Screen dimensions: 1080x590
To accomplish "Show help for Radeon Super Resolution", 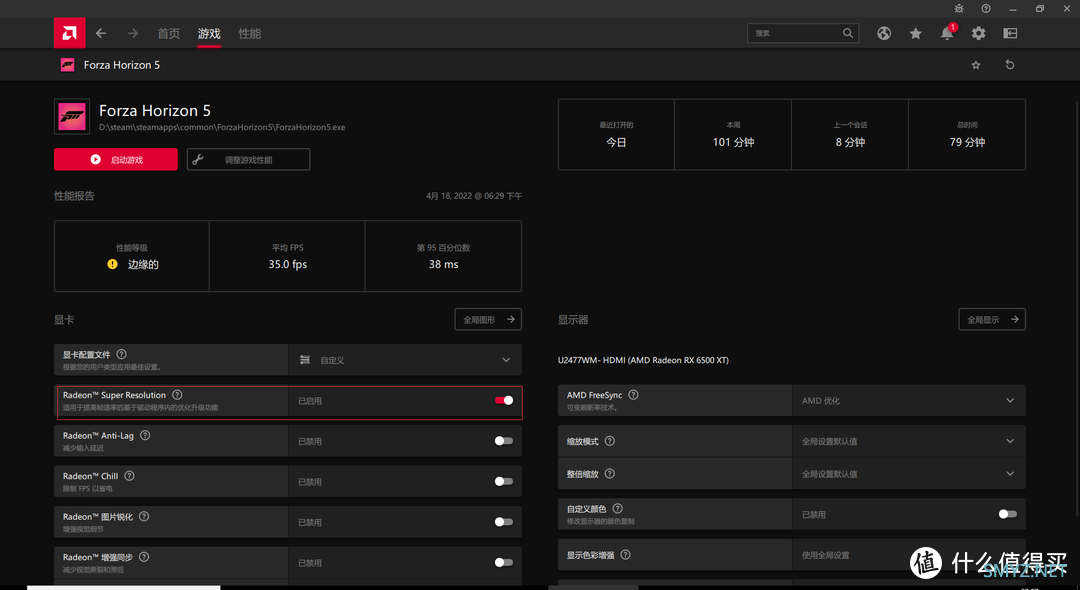I will 177,394.
